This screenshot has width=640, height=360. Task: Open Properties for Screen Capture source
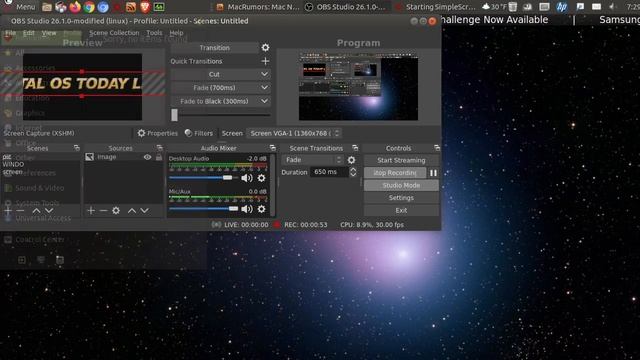pos(158,133)
